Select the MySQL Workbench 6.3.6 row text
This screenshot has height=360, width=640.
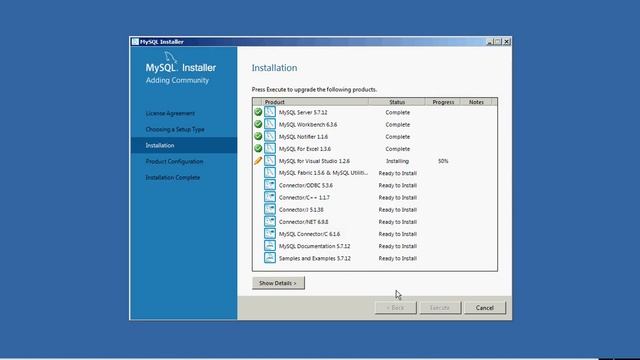coord(308,124)
